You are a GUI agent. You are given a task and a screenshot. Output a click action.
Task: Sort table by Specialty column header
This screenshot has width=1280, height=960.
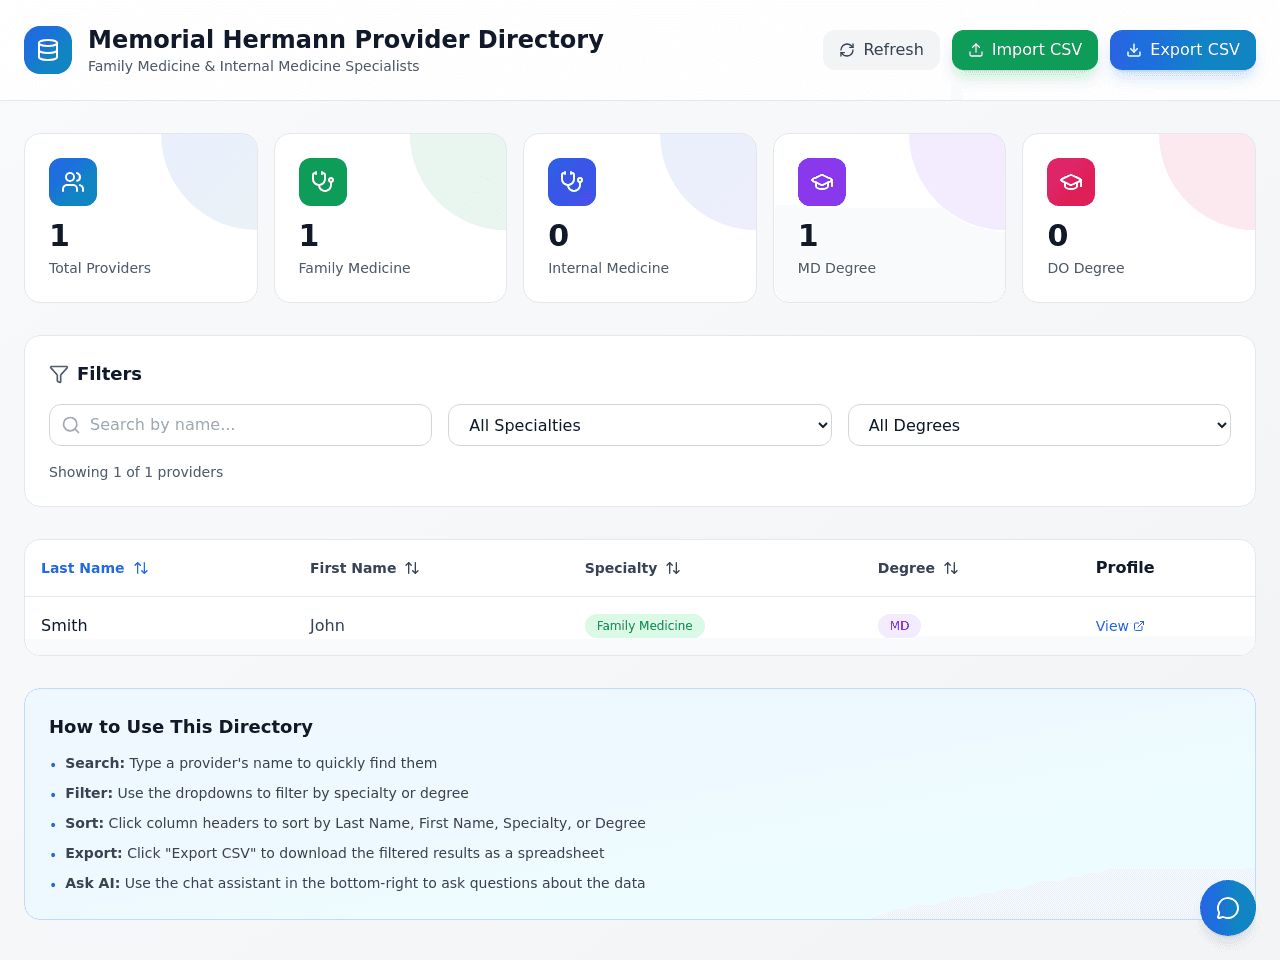[633, 568]
